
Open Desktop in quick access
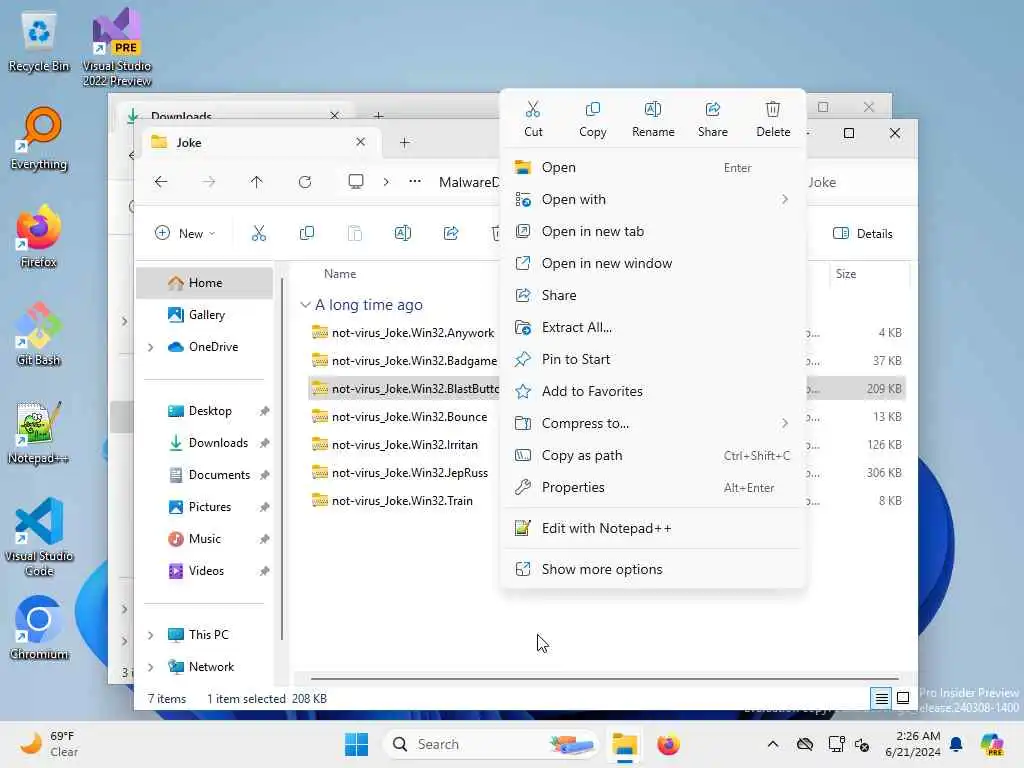click(x=204, y=411)
